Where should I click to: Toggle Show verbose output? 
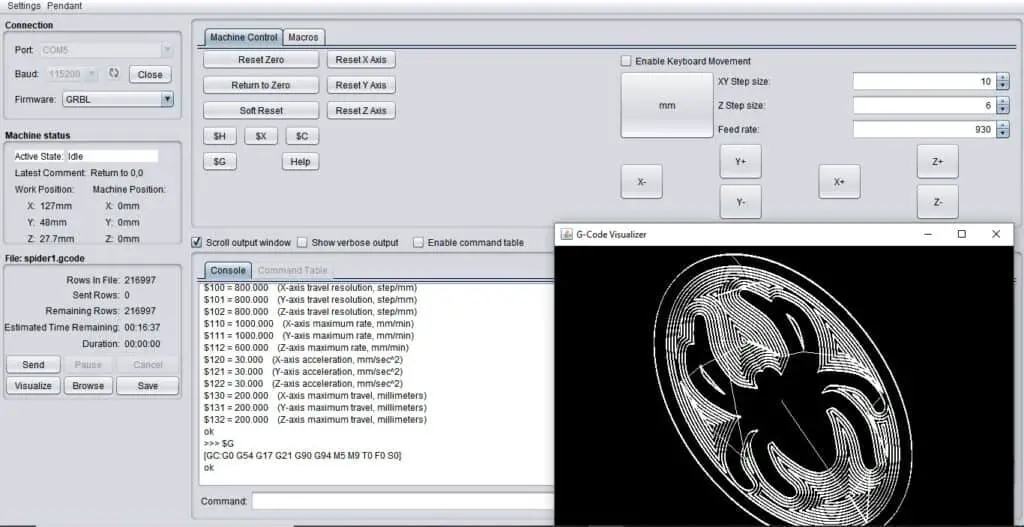coord(302,242)
